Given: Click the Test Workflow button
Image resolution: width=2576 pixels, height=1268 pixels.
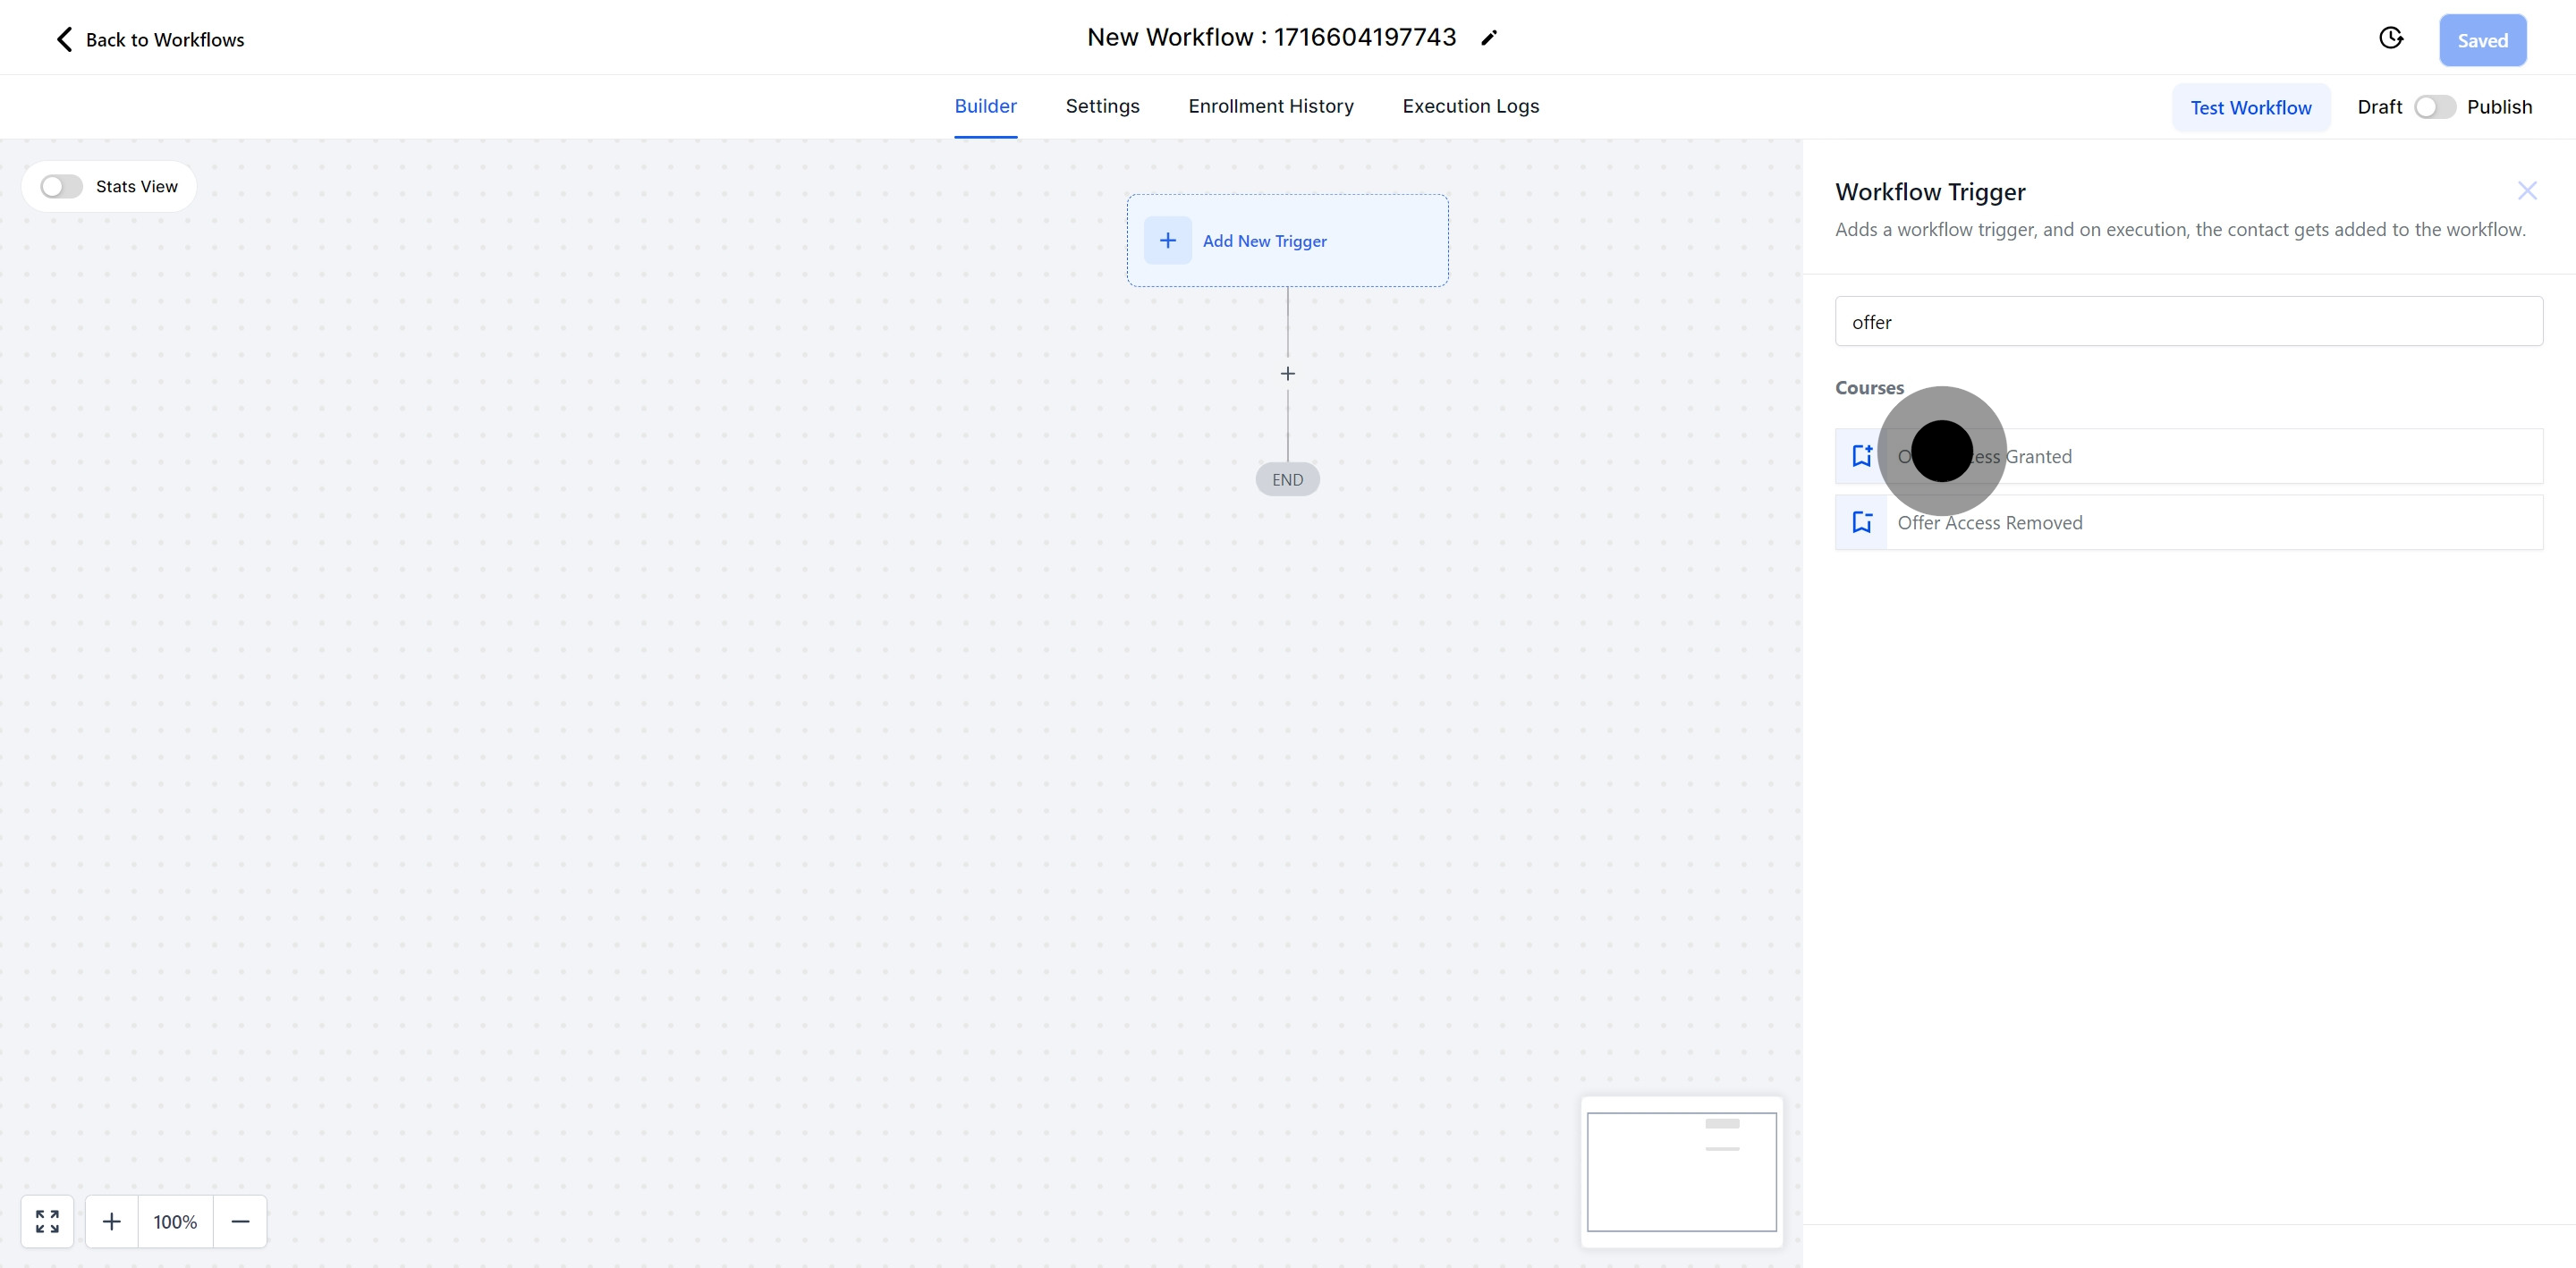Looking at the screenshot, I should (2250, 108).
